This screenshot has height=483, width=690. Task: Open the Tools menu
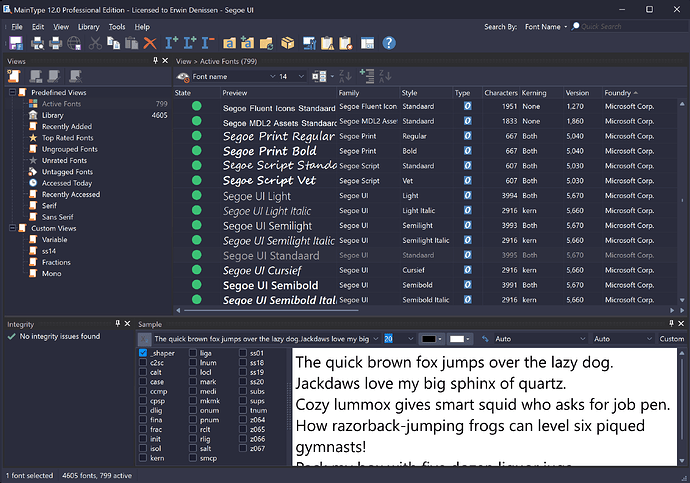click(117, 27)
